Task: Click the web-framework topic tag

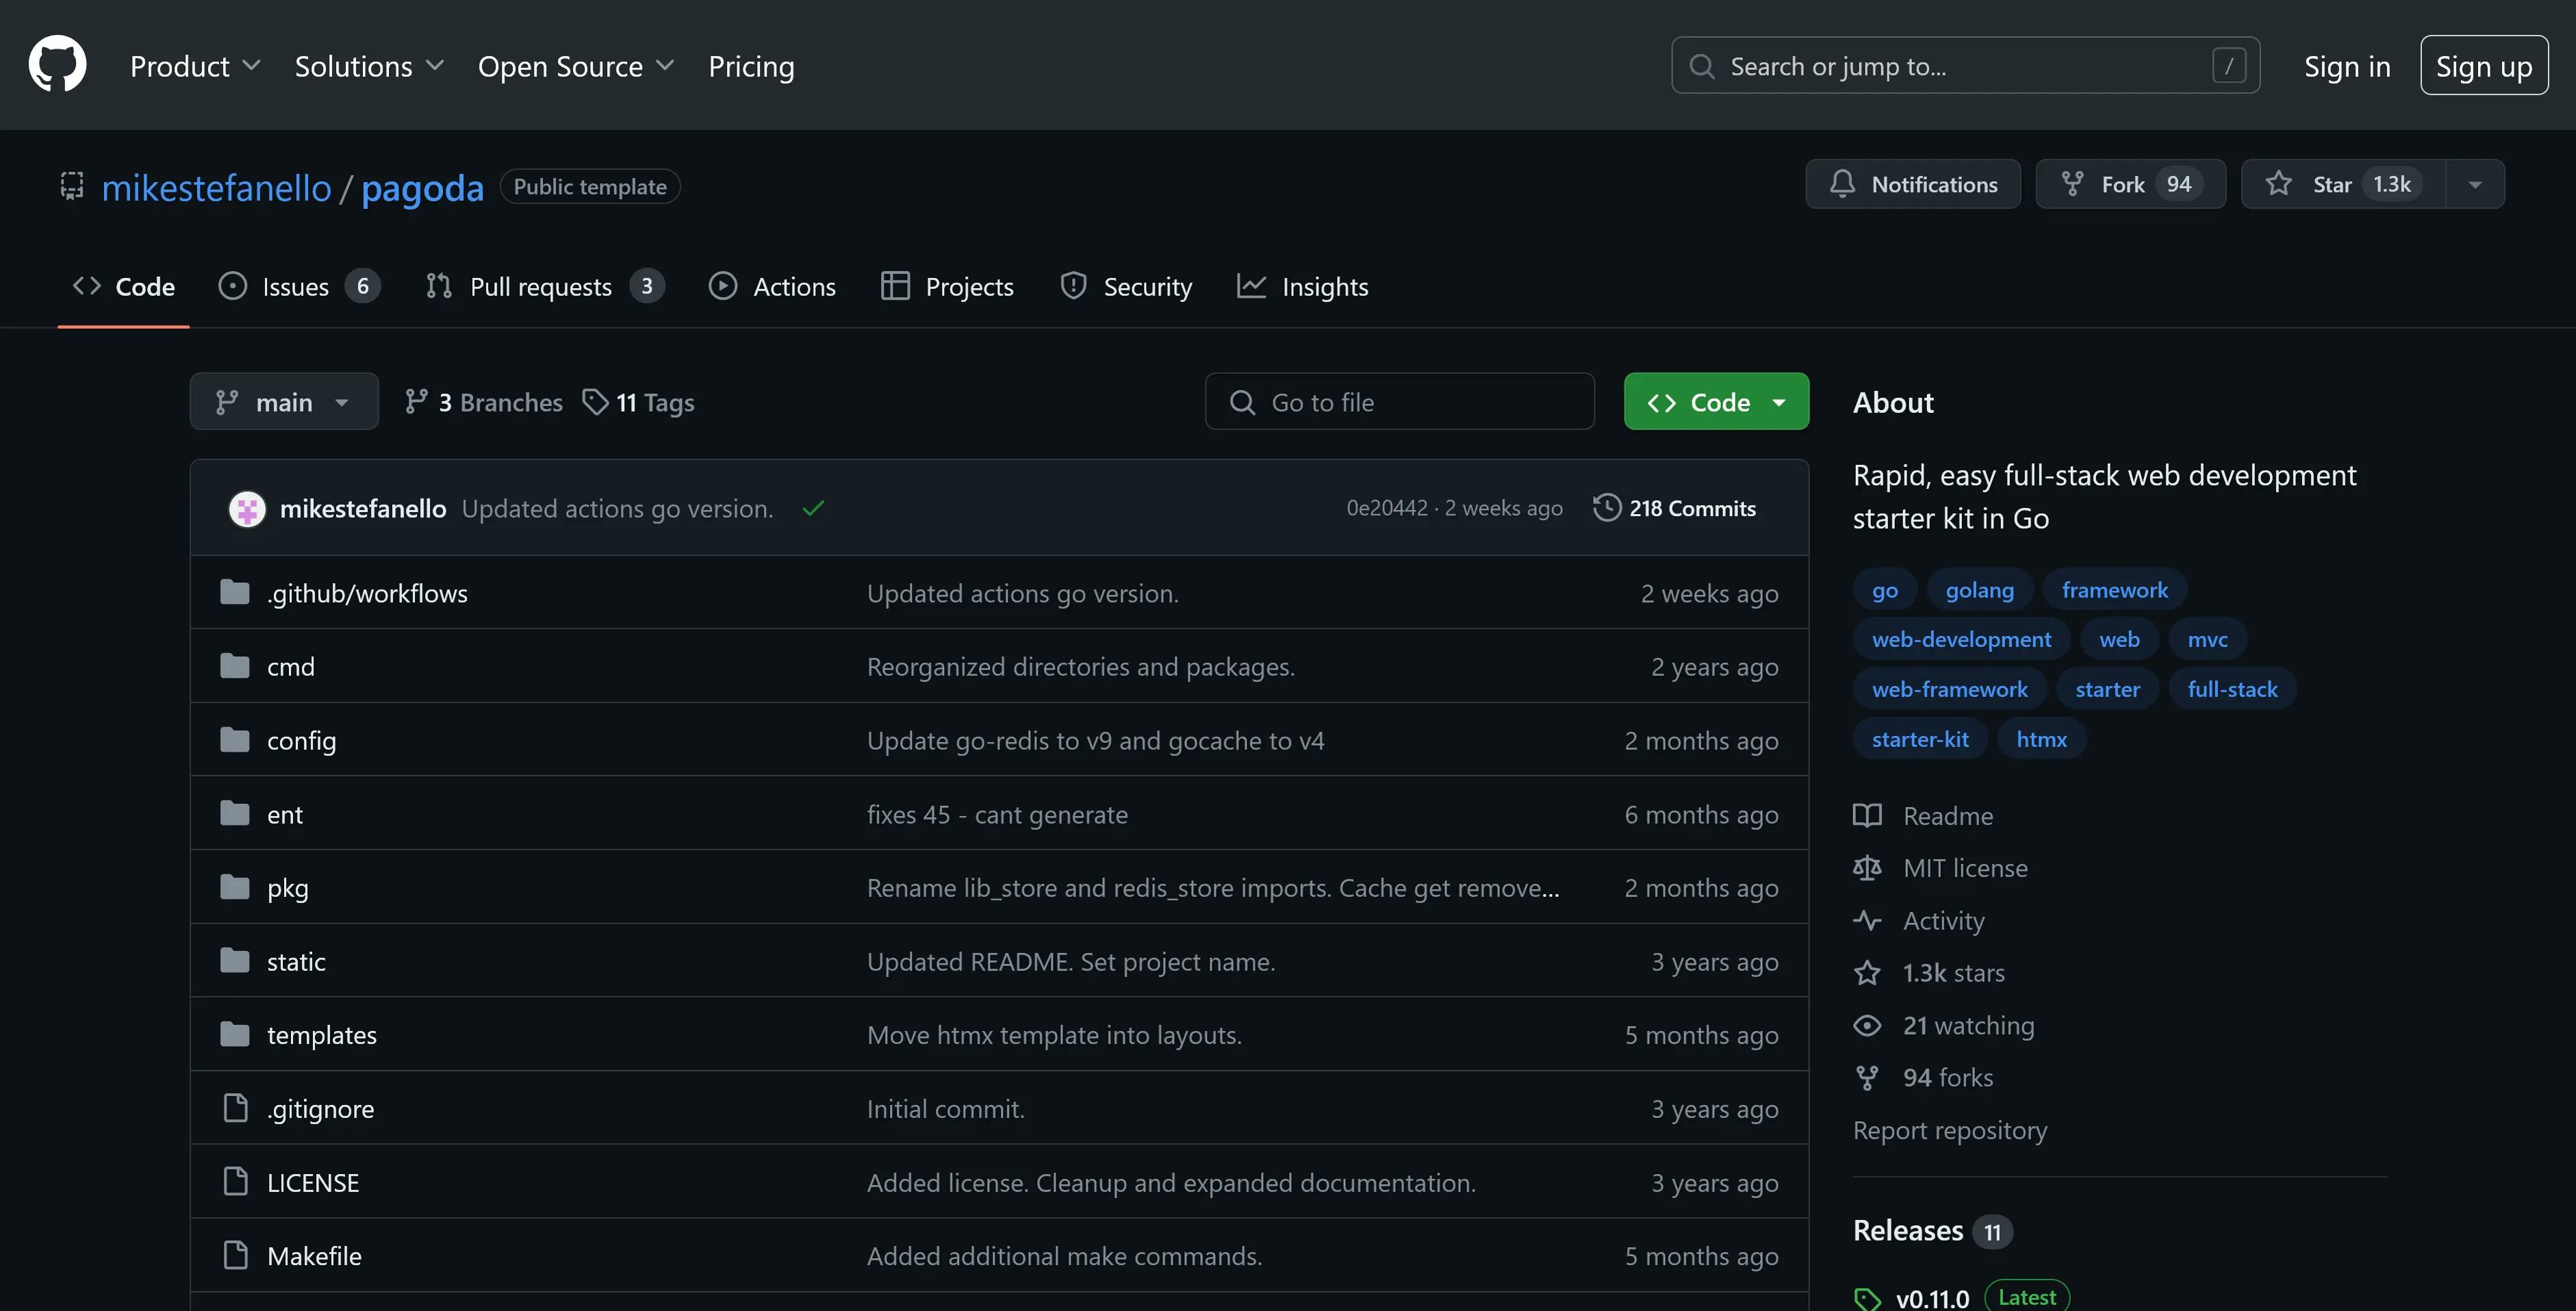Action: (1949, 689)
